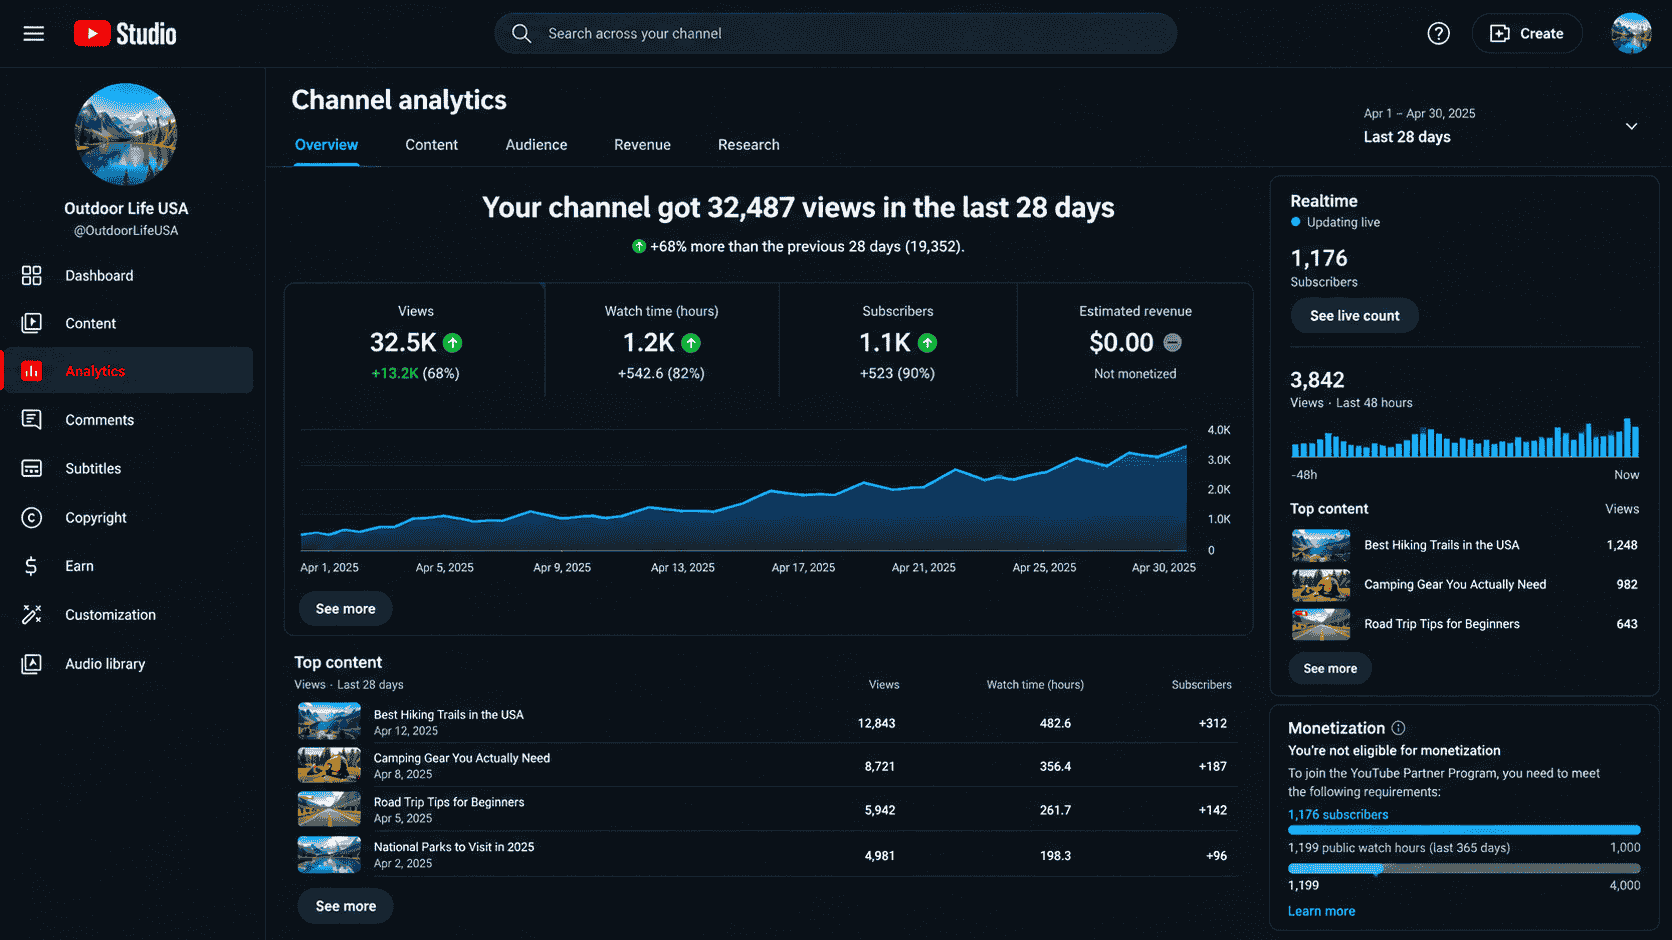Click the Customization wand icon

(32, 615)
